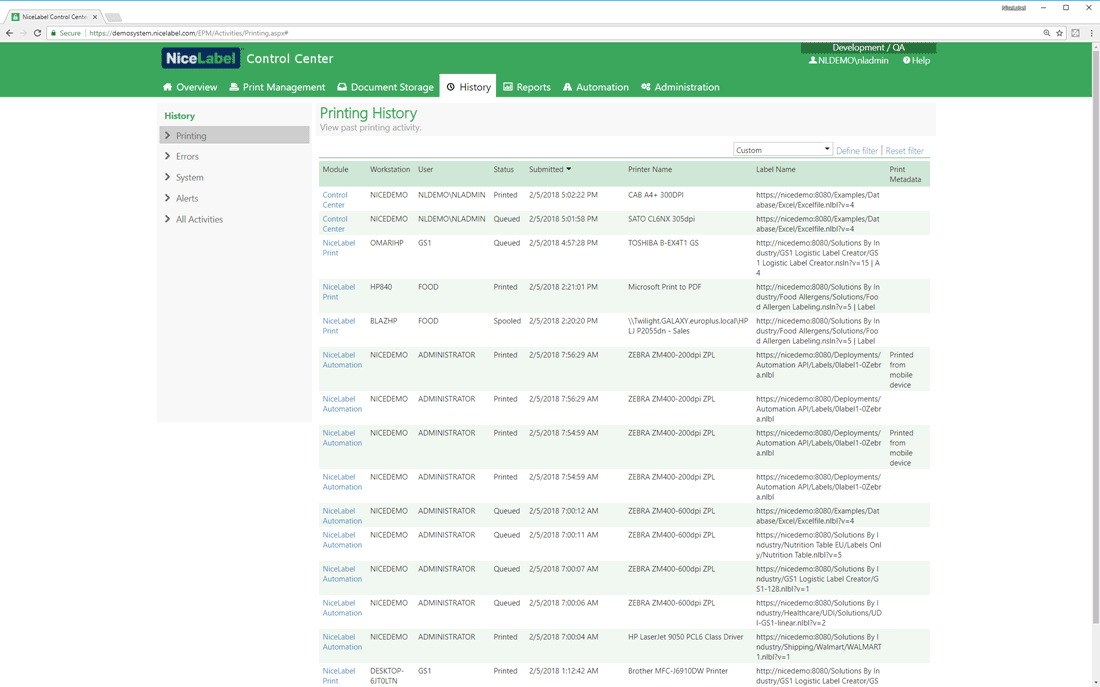Viewport: 1100px width, 687px height.
Task: Click HP LaserJet 9050 PCL6 Class Driver cell
Action: [685, 637]
